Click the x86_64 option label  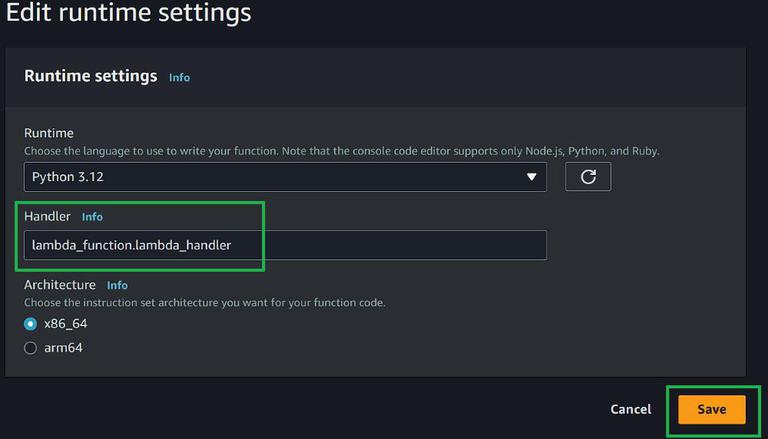click(66, 324)
